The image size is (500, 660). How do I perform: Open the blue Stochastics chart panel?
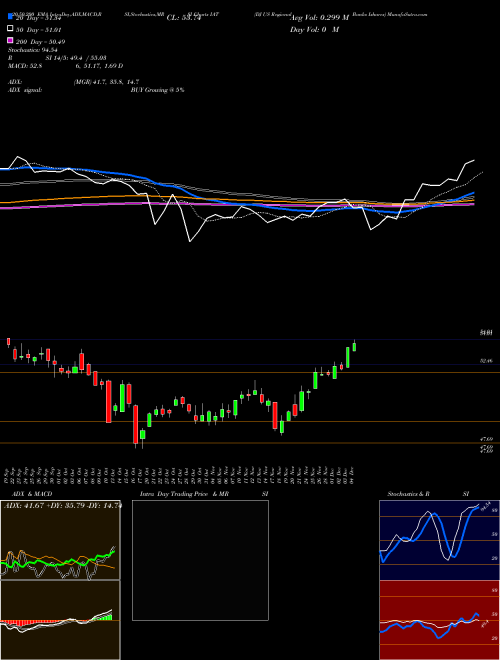tap(439, 540)
